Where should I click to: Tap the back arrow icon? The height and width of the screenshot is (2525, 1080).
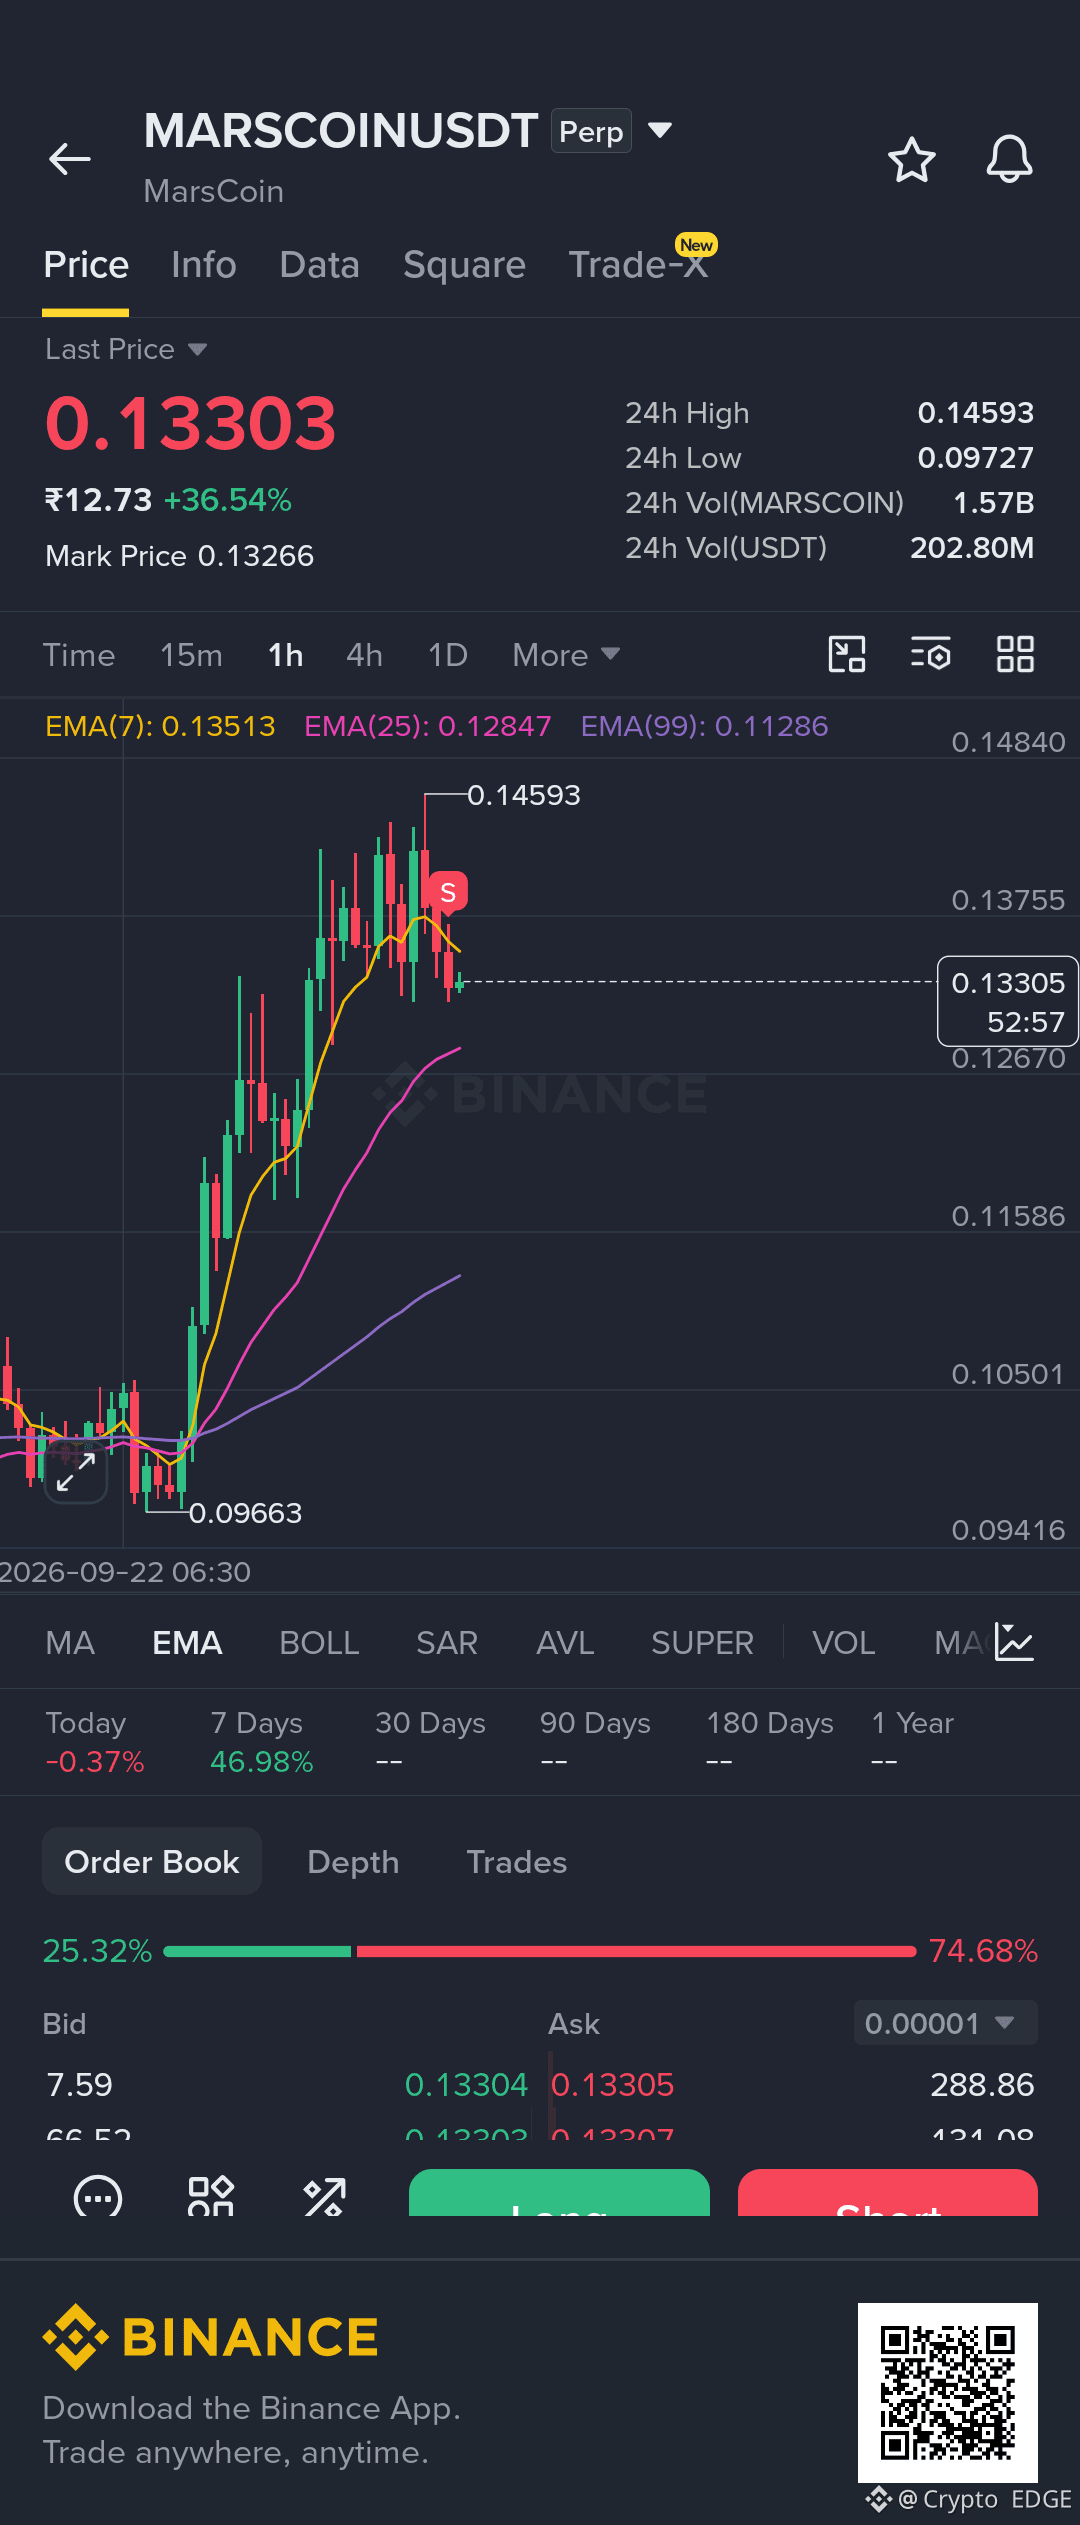[70, 159]
